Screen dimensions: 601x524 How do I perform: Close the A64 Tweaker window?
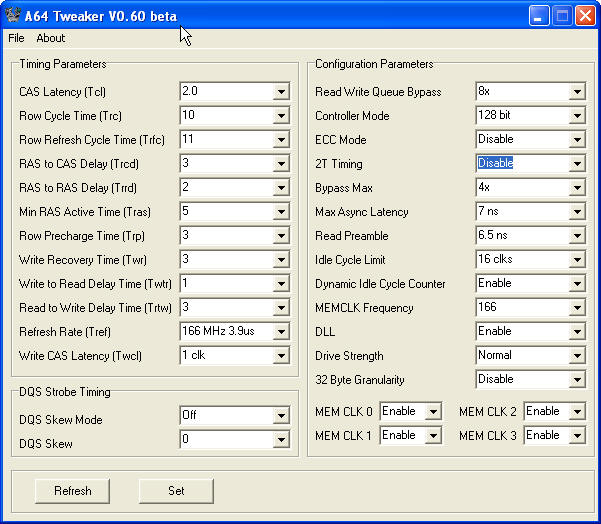click(x=585, y=16)
